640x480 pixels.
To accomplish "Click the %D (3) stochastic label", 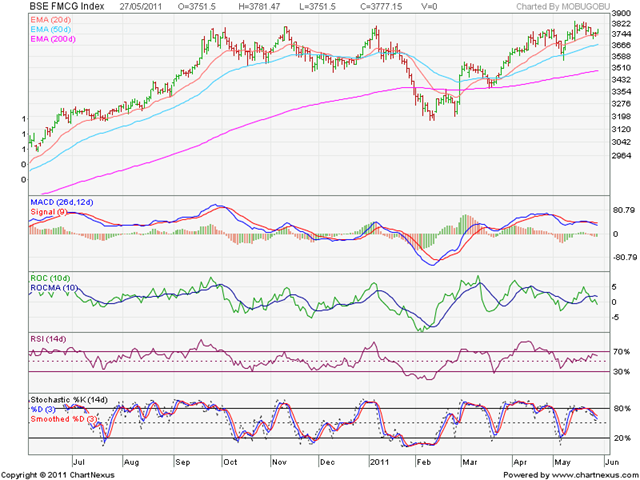I will pyautogui.click(x=43, y=409).
